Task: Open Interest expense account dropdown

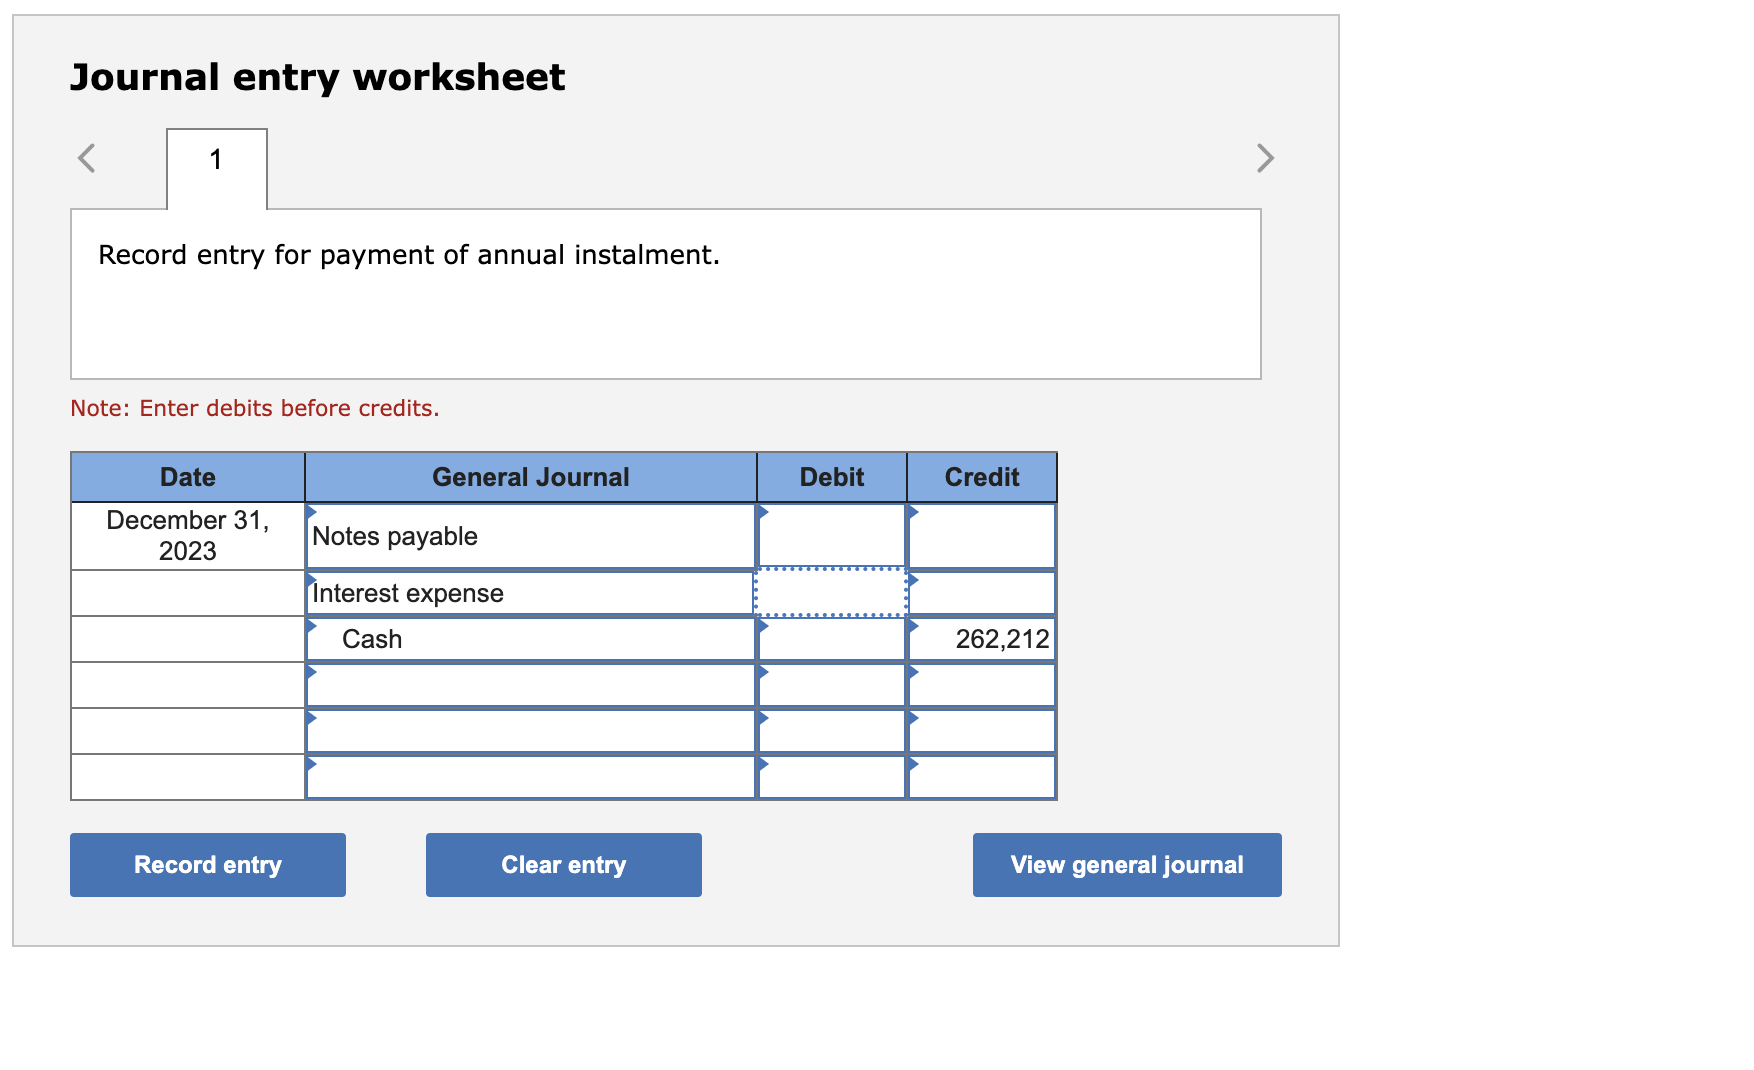Action: coord(531,593)
